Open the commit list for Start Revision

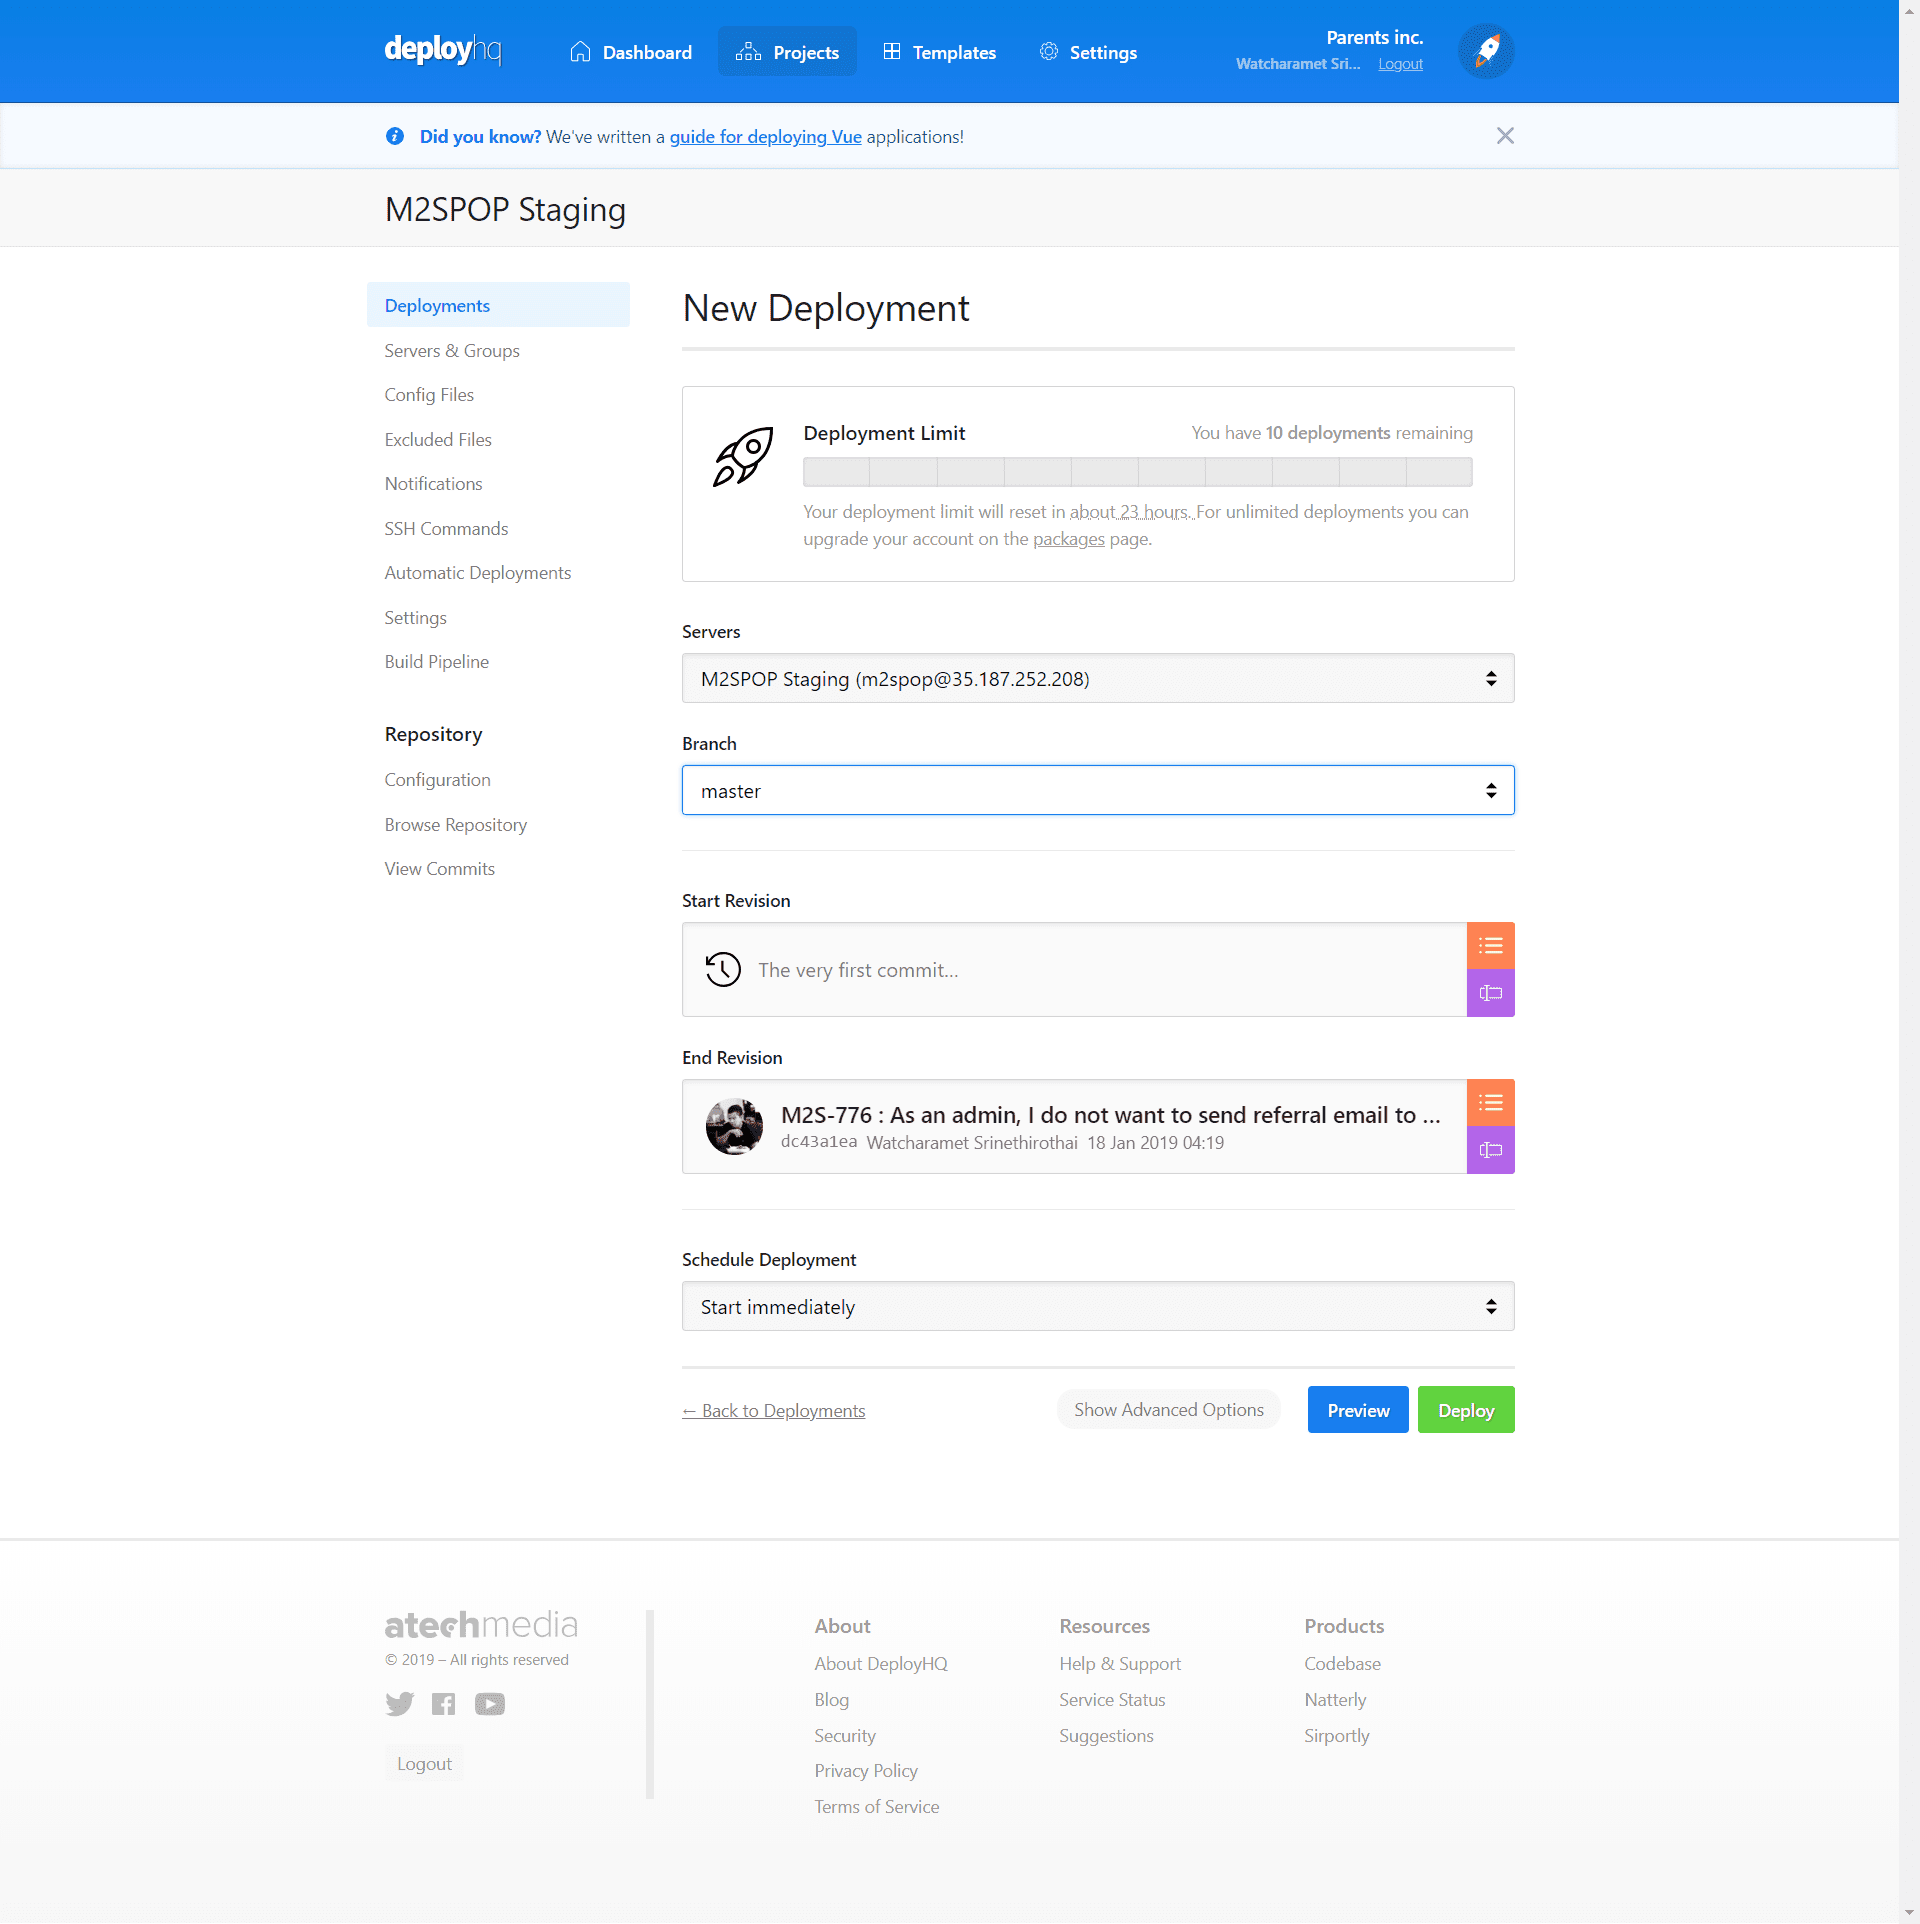point(1490,945)
